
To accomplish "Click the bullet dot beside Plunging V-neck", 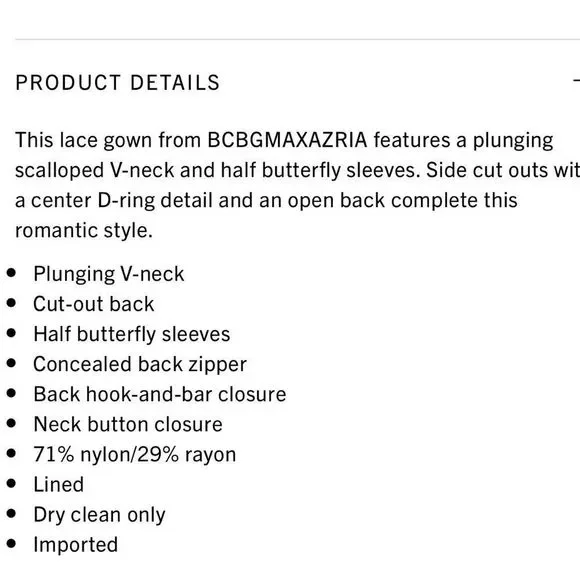I will (x=11, y=273).
